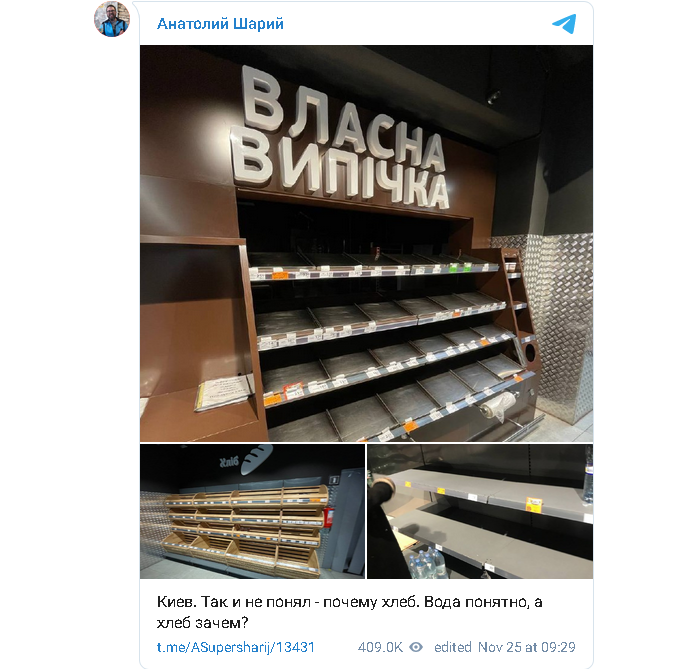
Task: Click the 409.0K view count
Action: [x=380, y=647]
